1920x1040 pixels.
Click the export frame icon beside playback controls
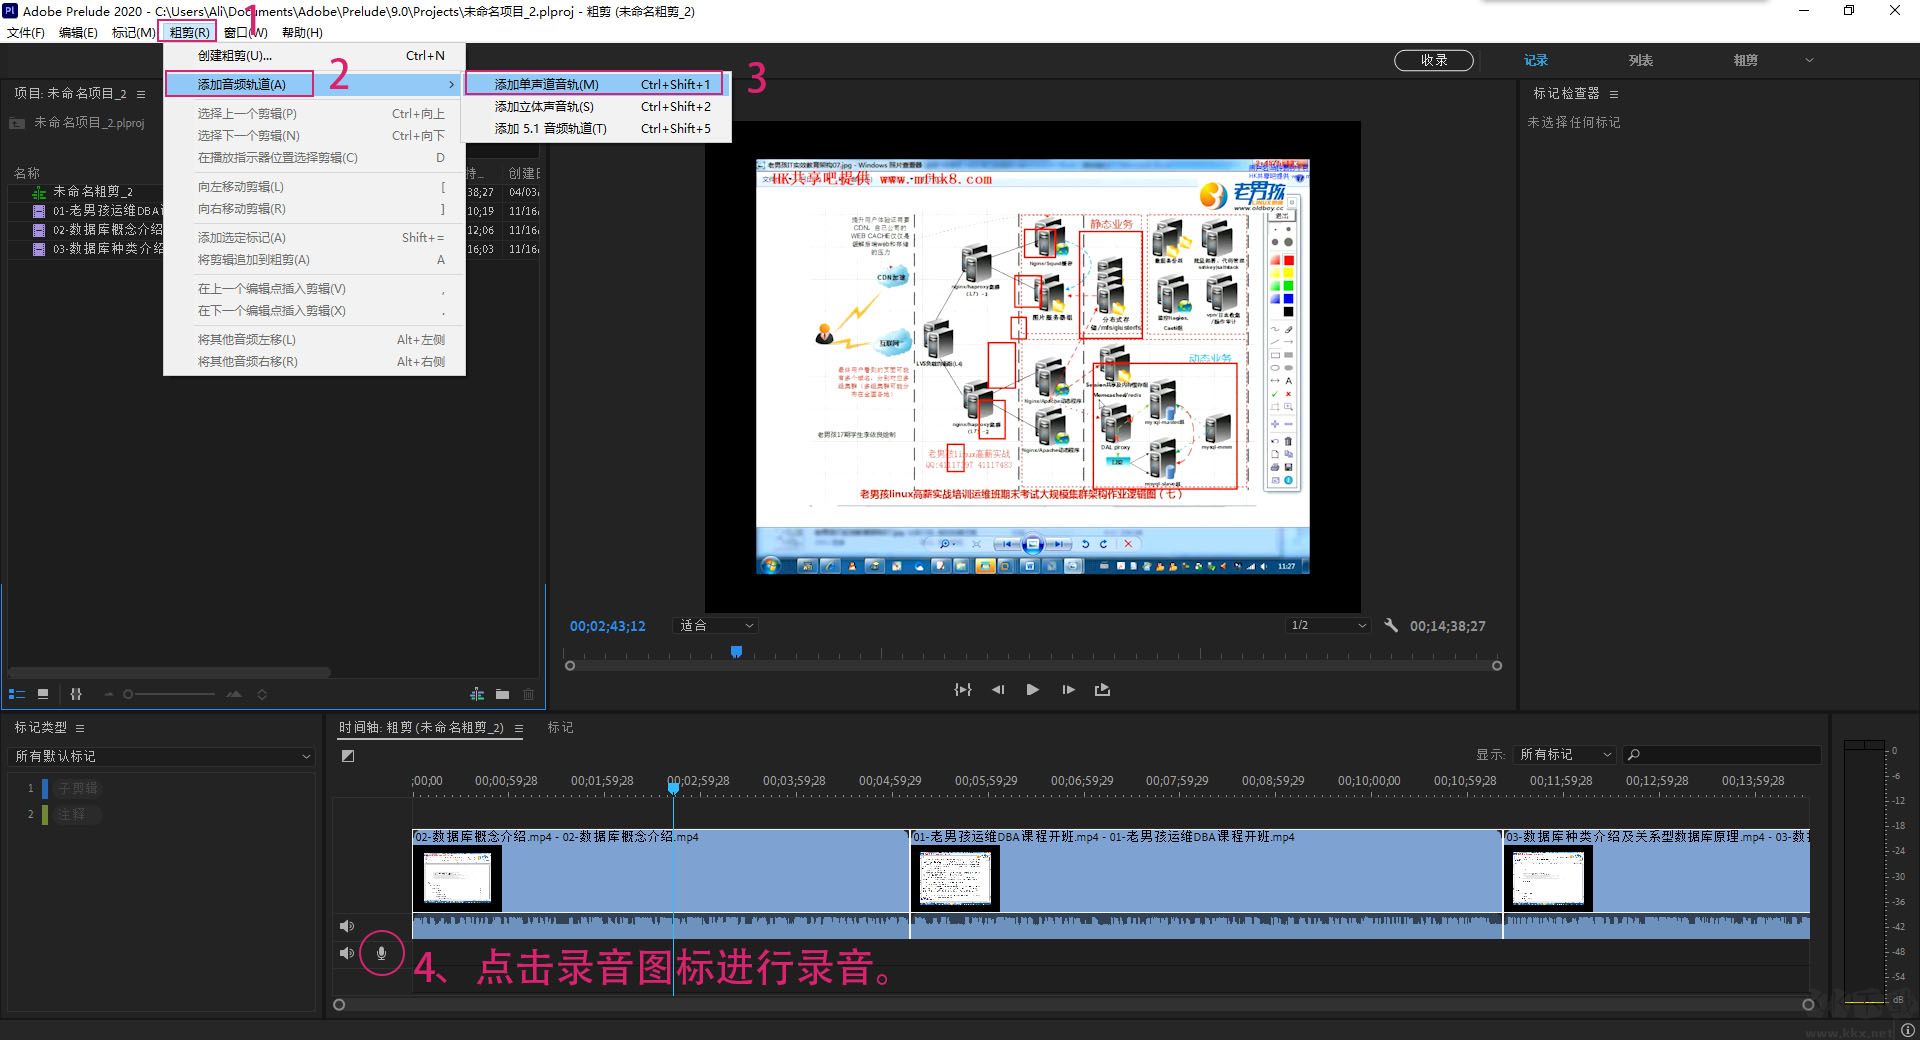pyautogui.click(x=1101, y=689)
